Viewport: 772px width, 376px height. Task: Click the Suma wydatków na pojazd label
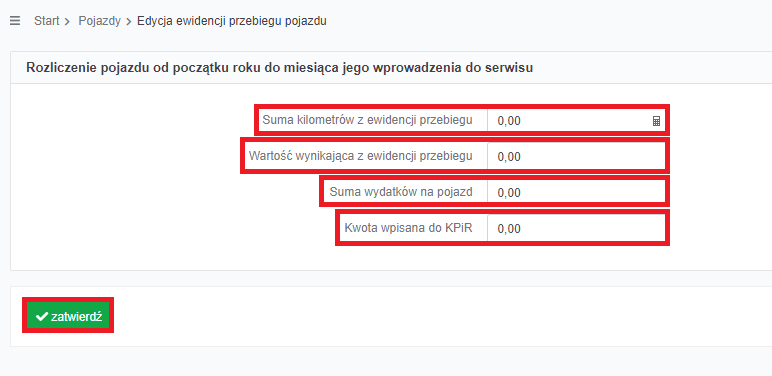tap(401, 192)
